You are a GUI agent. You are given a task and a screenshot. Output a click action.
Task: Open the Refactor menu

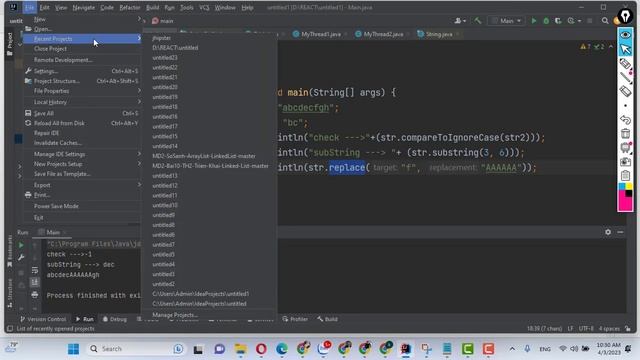(x=130, y=7)
